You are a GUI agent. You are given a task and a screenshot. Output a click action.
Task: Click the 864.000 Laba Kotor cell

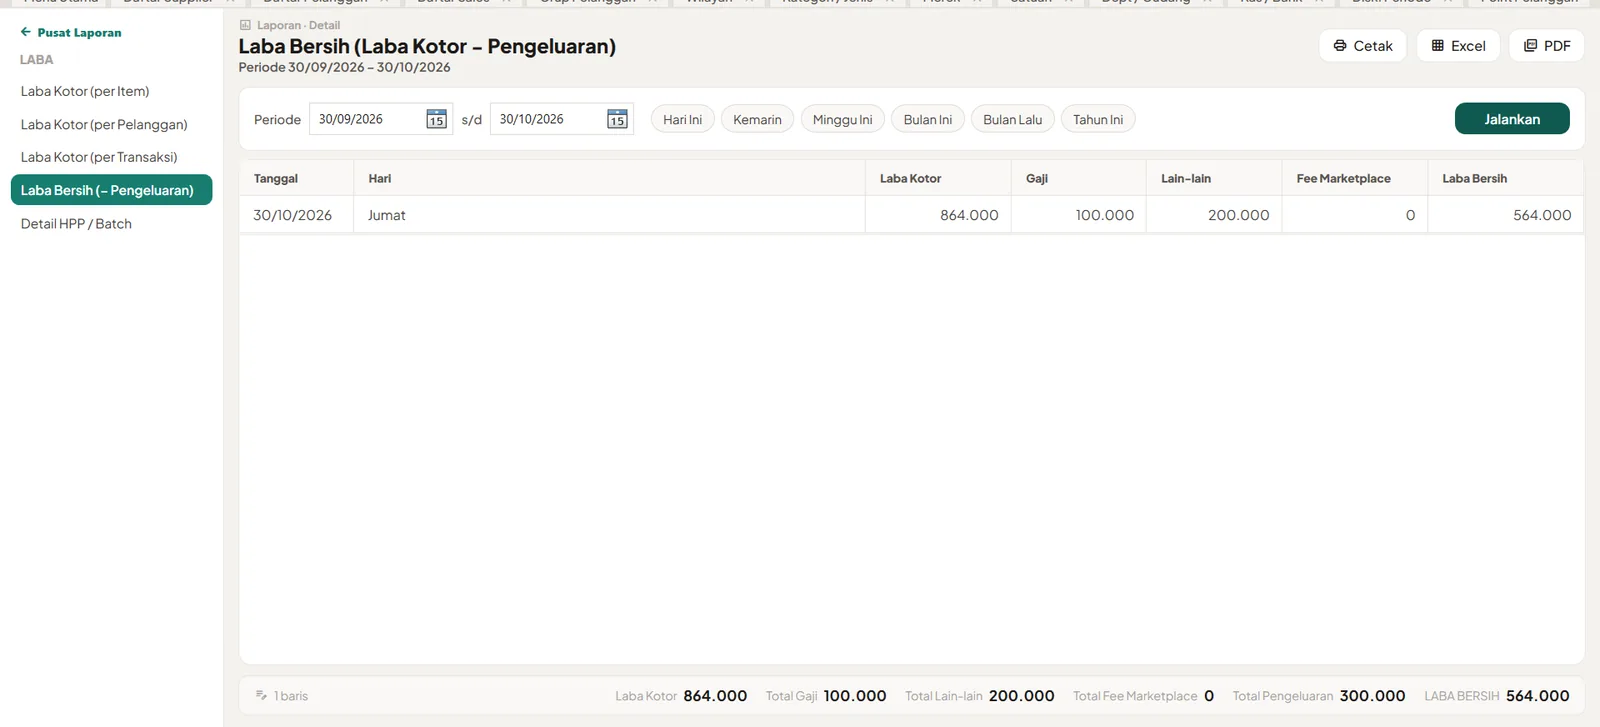tap(938, 215)
